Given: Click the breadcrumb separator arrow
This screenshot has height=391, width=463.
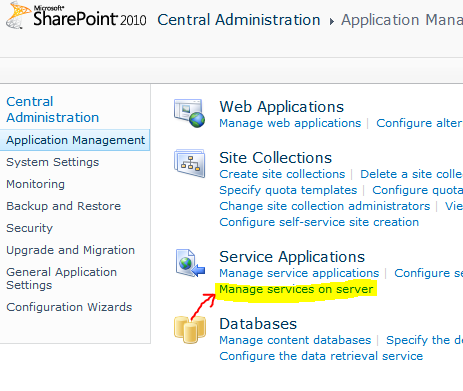Looking at the screenshot, I should 331,22.
